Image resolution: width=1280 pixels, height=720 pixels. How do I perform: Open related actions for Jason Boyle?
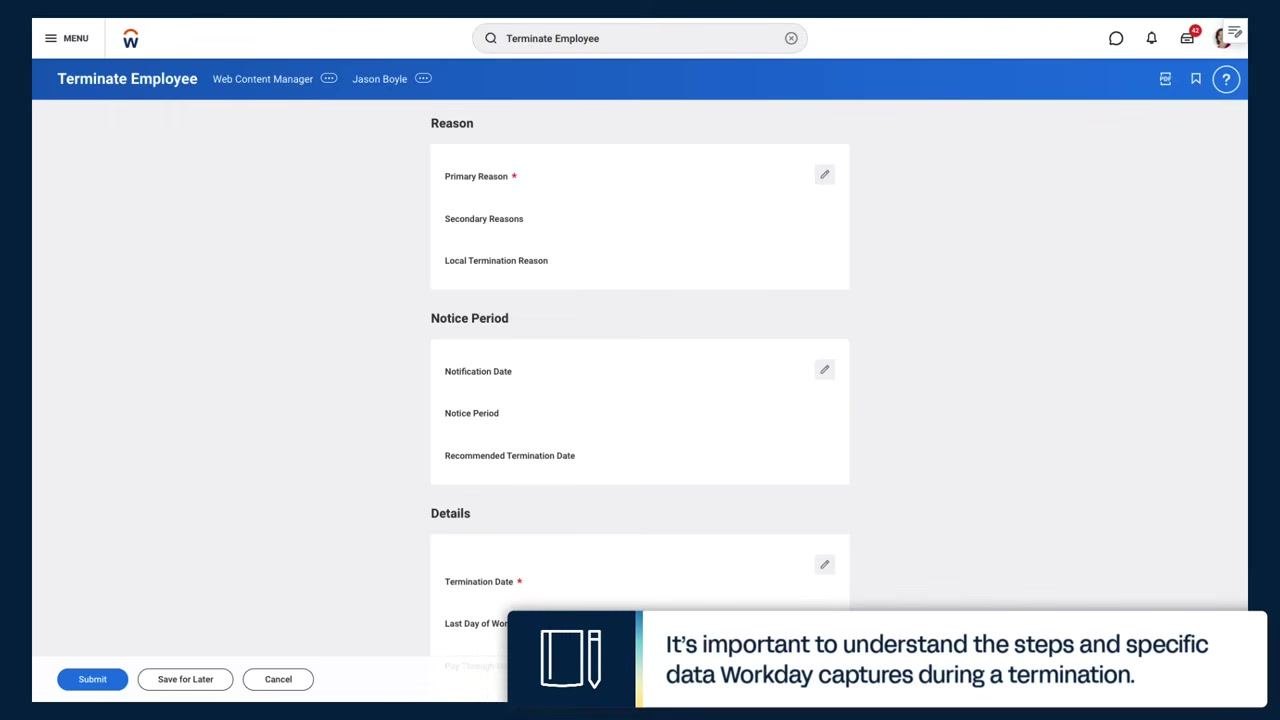point(423,78)
